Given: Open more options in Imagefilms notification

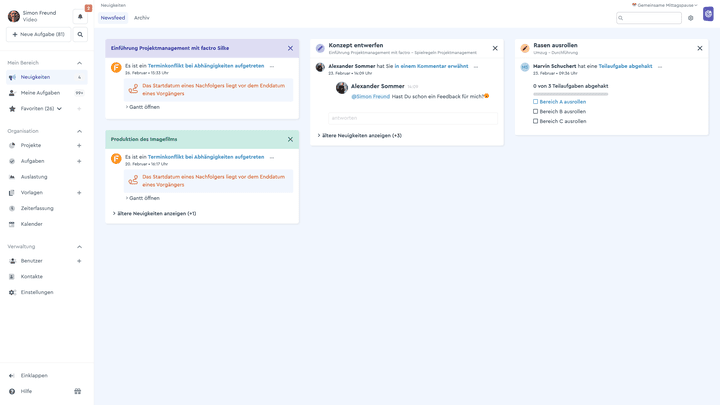Looking at the screenshot, I should (272, 158).
